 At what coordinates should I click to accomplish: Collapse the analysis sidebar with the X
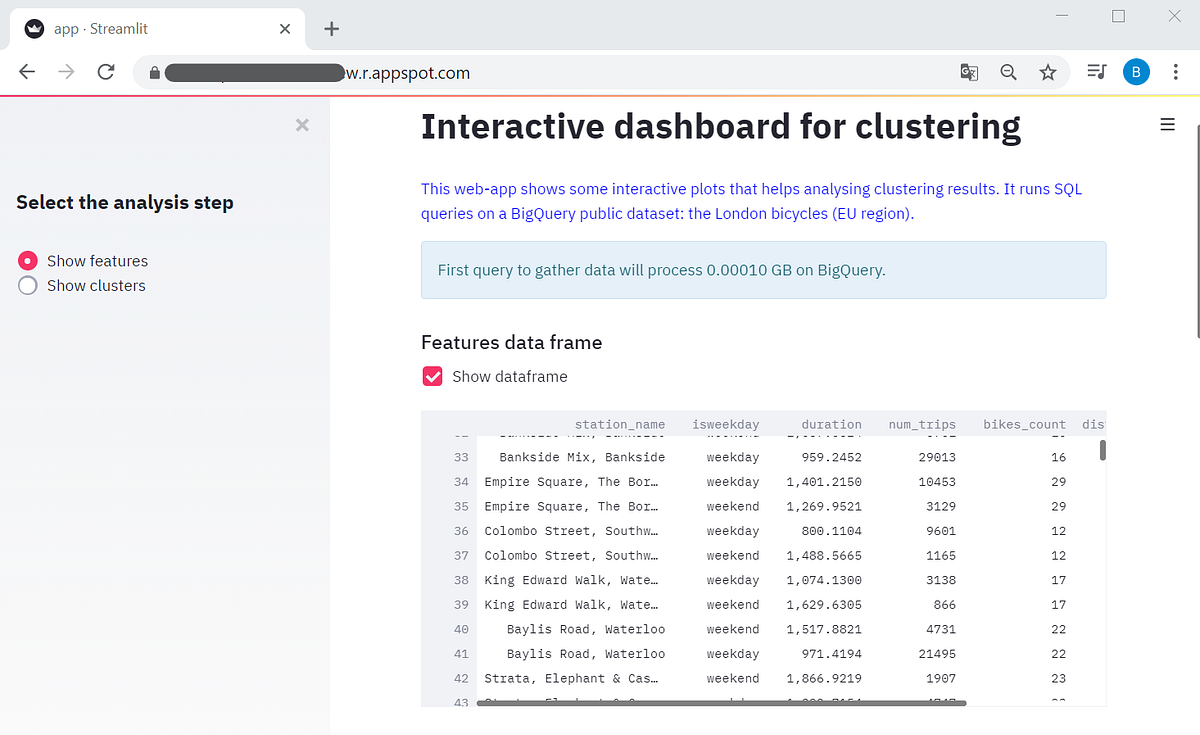click(x=302, y=125)
